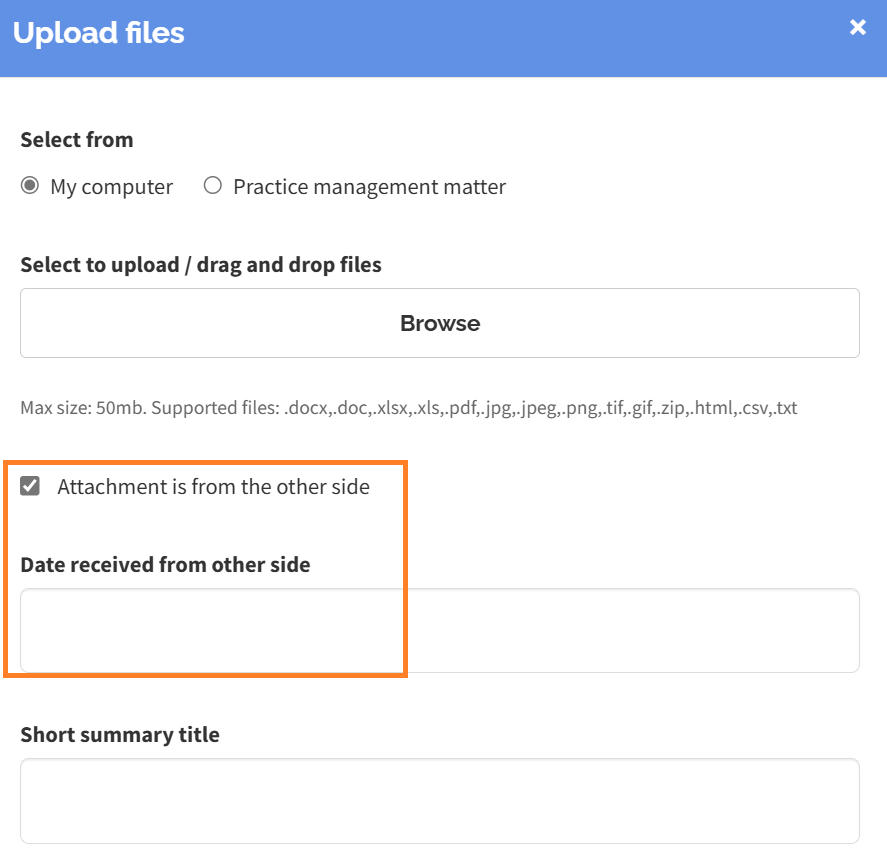
Task: Click the 'Attachment is from the other side' label
Action: tap(213, 486)
